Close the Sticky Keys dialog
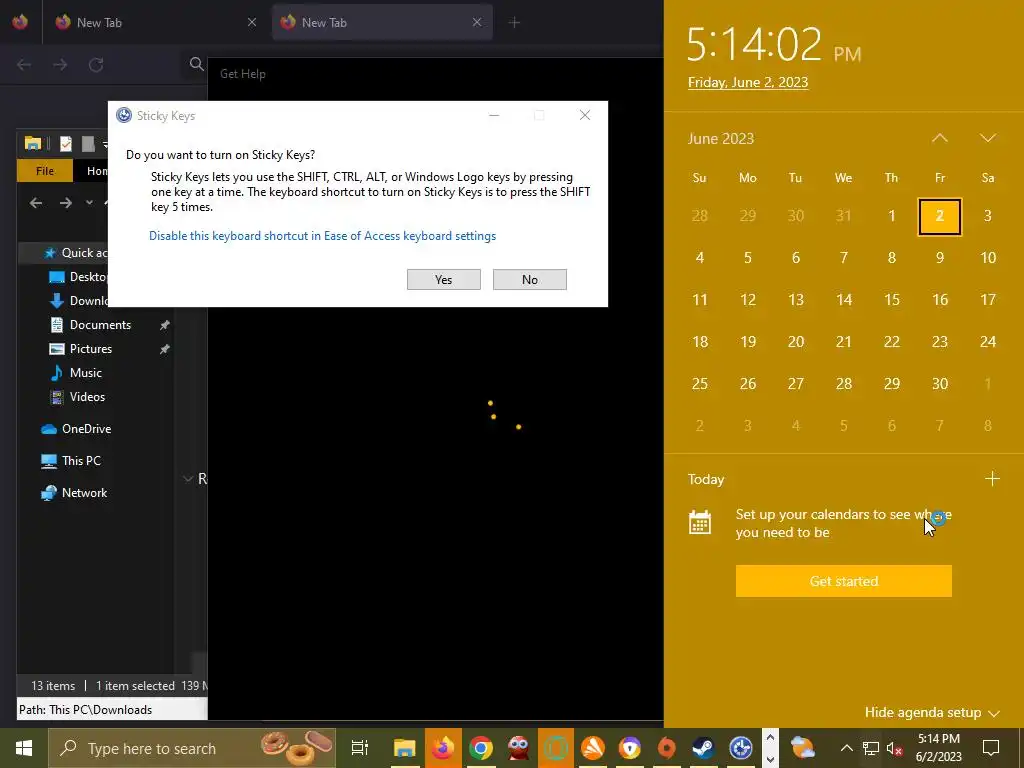Screen dimensions: 1024x768 584,116
